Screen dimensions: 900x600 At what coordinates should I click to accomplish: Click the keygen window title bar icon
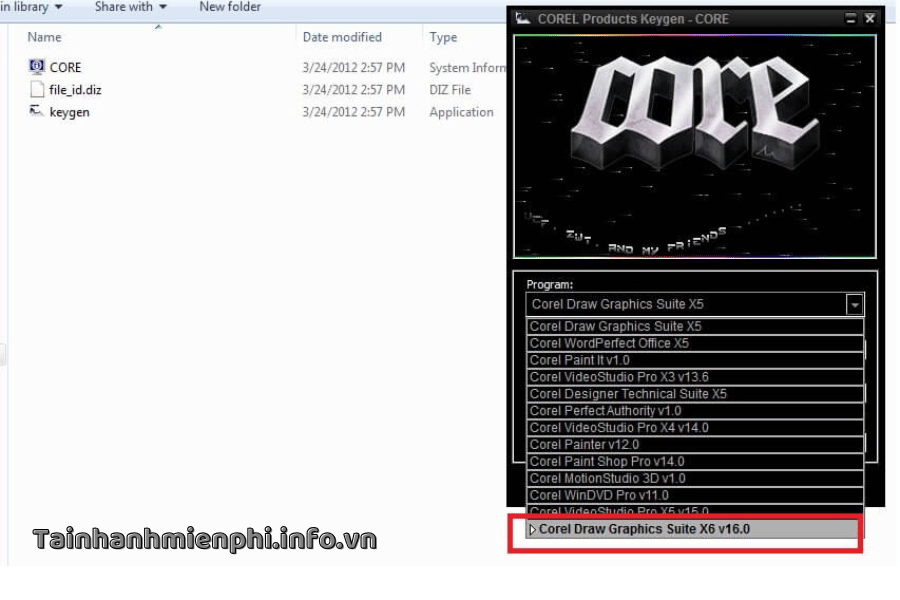point(523,18)
